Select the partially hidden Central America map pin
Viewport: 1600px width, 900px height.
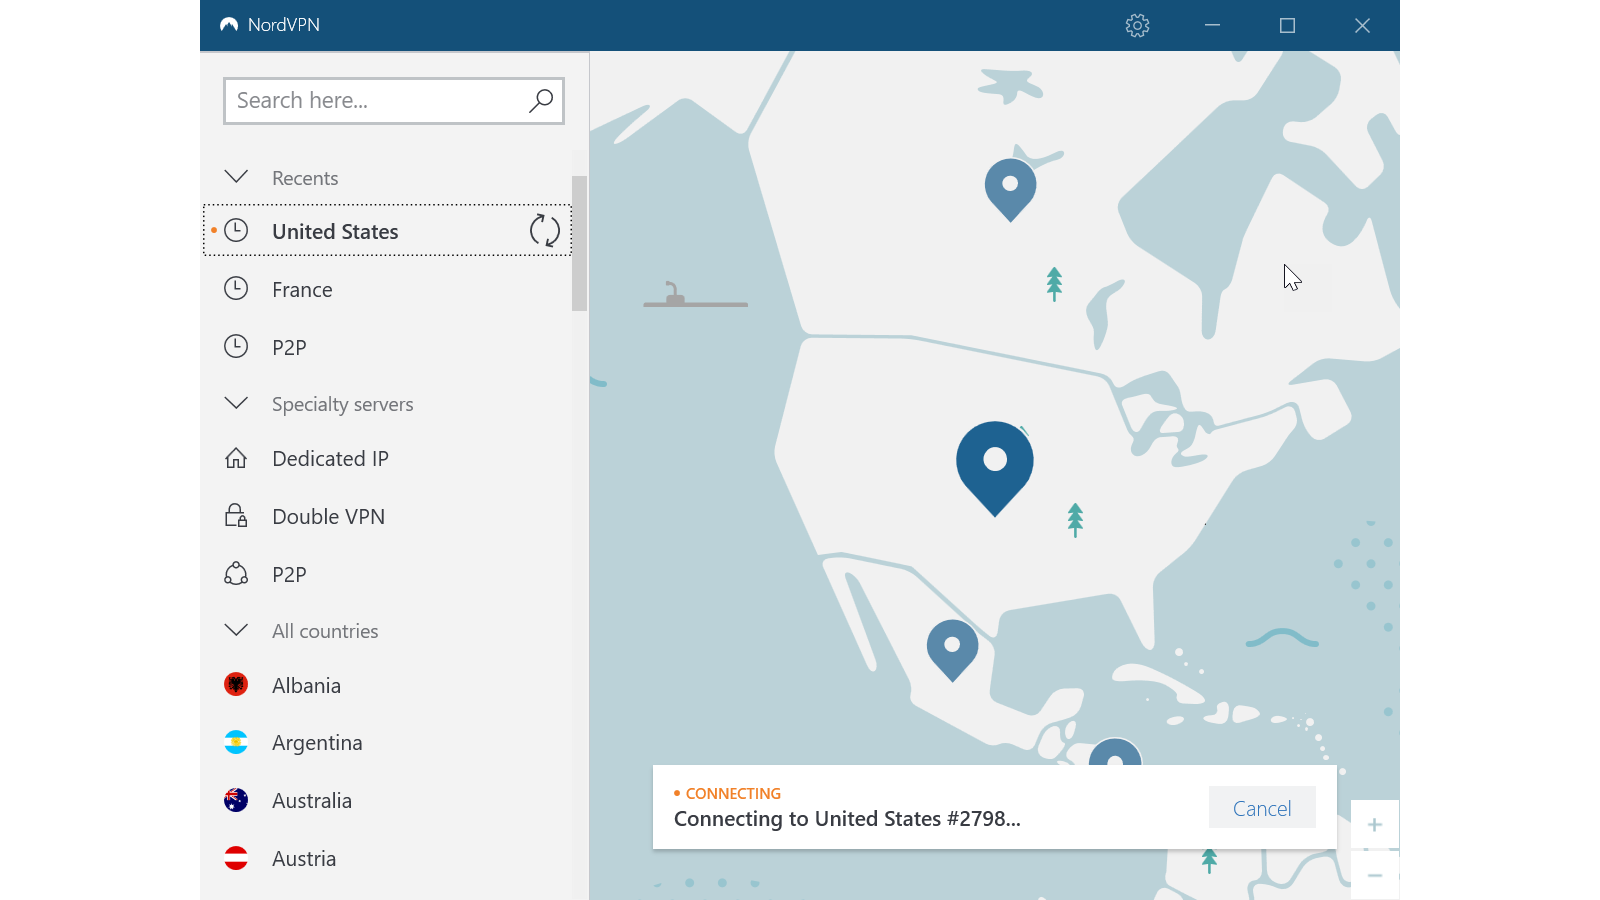point(1115,752)
